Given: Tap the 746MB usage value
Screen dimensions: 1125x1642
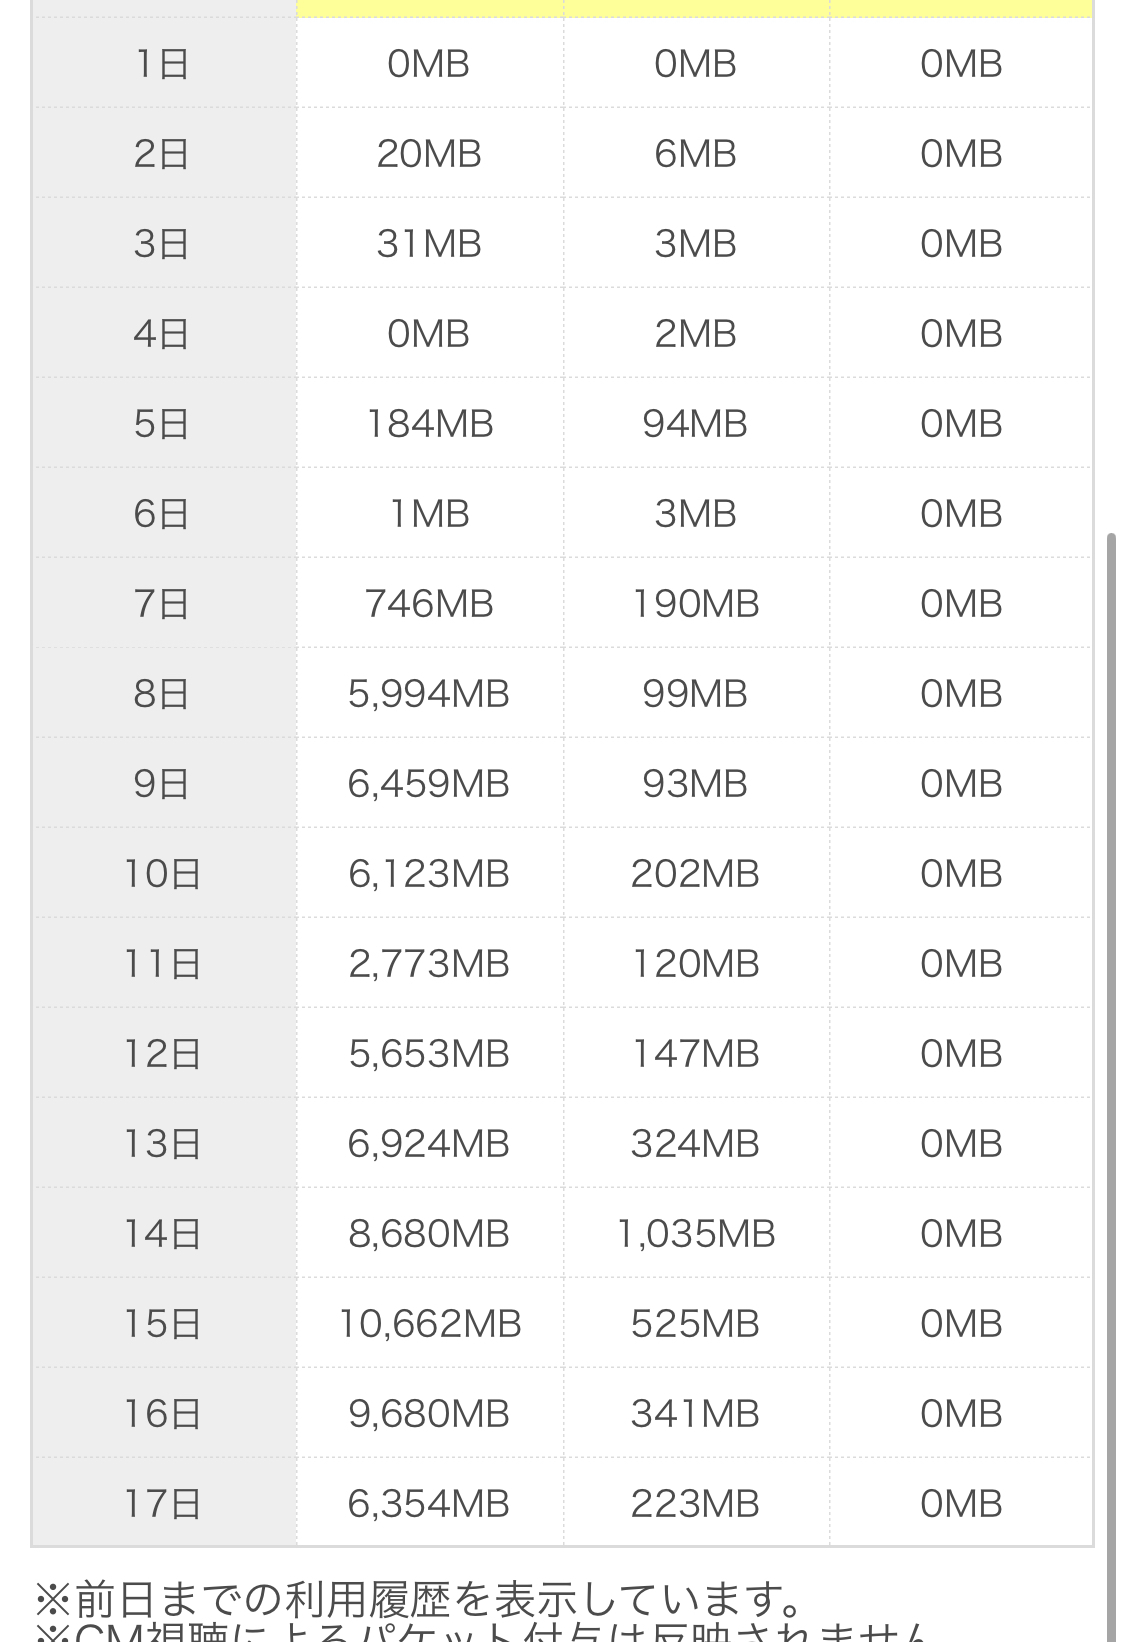Looking at the screenshot, I should pos(429,605).
